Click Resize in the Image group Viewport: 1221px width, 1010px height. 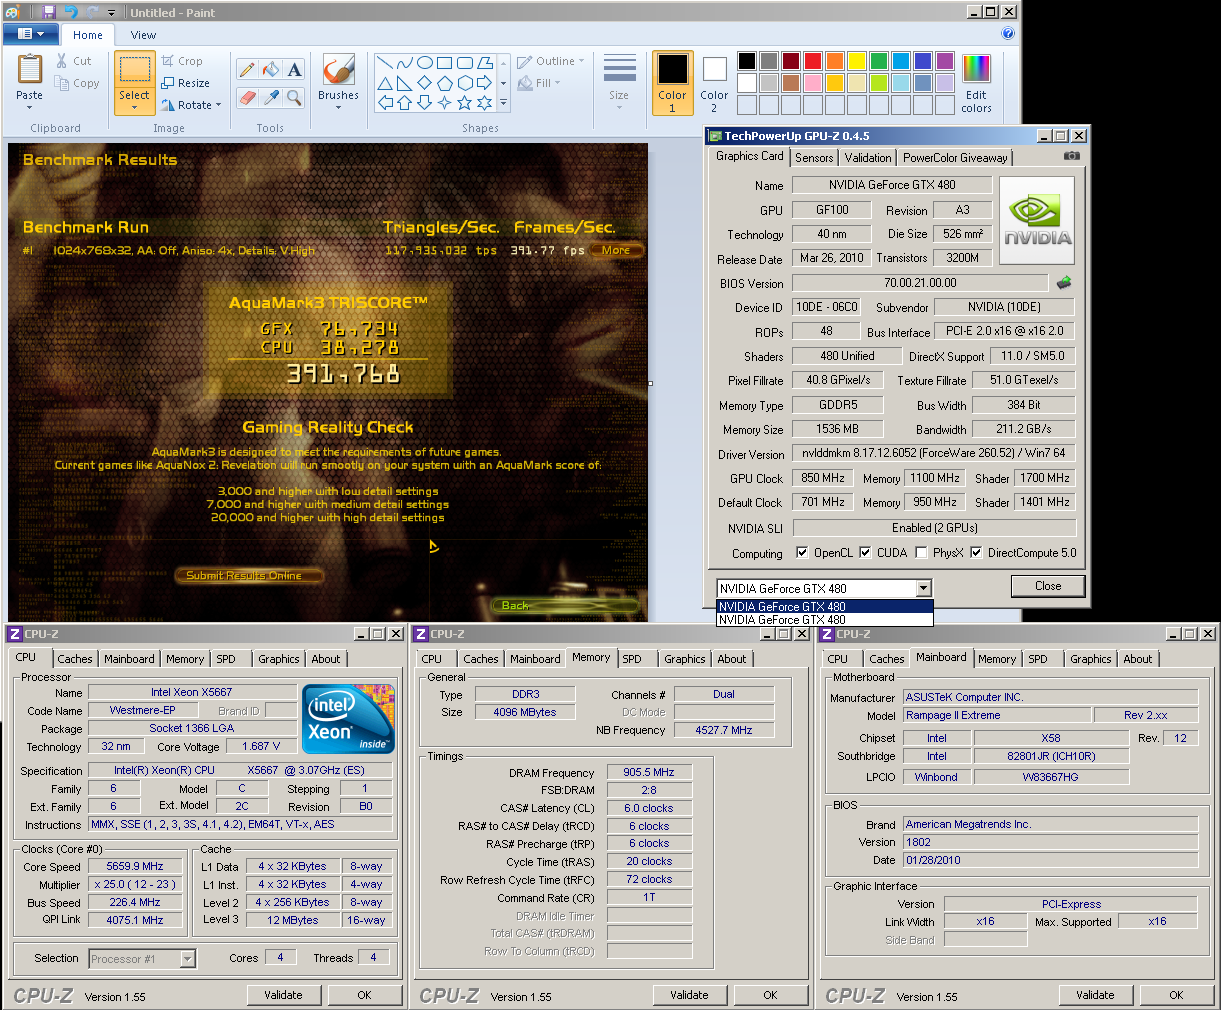point(186,83)
